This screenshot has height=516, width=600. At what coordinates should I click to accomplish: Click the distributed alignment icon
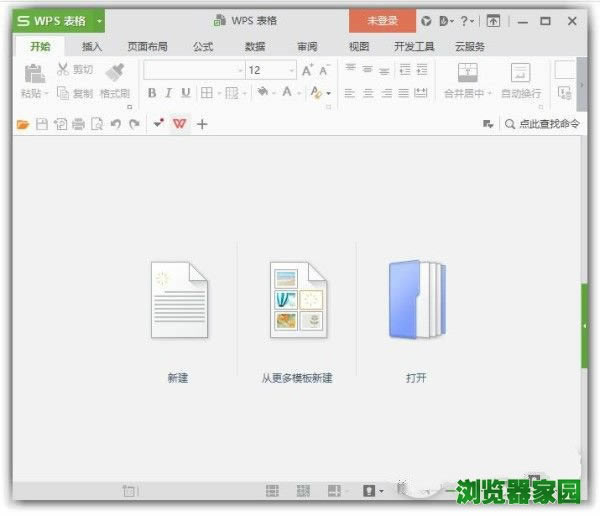point(421,93)
